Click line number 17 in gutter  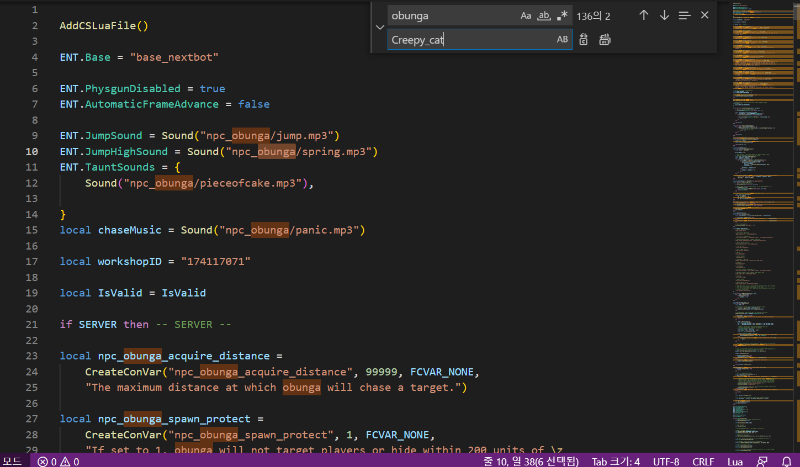click(32, 261)
